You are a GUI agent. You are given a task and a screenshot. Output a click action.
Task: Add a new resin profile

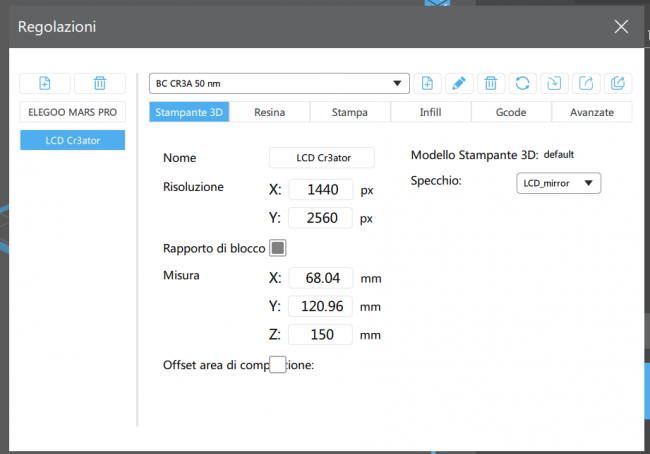[x=428, y=83]
